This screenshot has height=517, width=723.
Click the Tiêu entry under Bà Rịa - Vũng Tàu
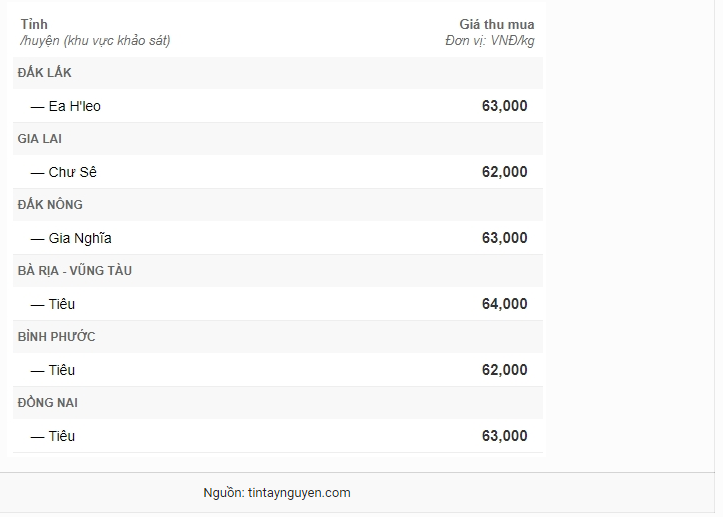(x=61, y=304)
